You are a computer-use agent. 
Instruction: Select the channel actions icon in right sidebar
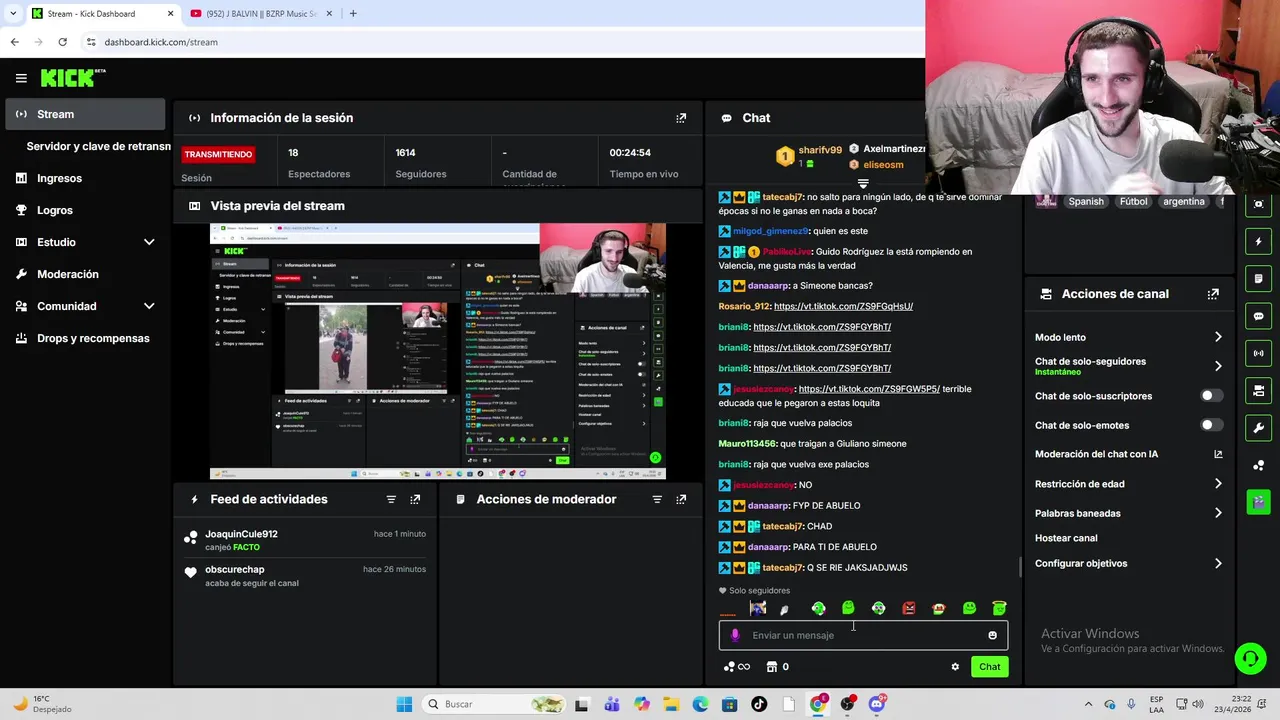(x=1258, y=390)
